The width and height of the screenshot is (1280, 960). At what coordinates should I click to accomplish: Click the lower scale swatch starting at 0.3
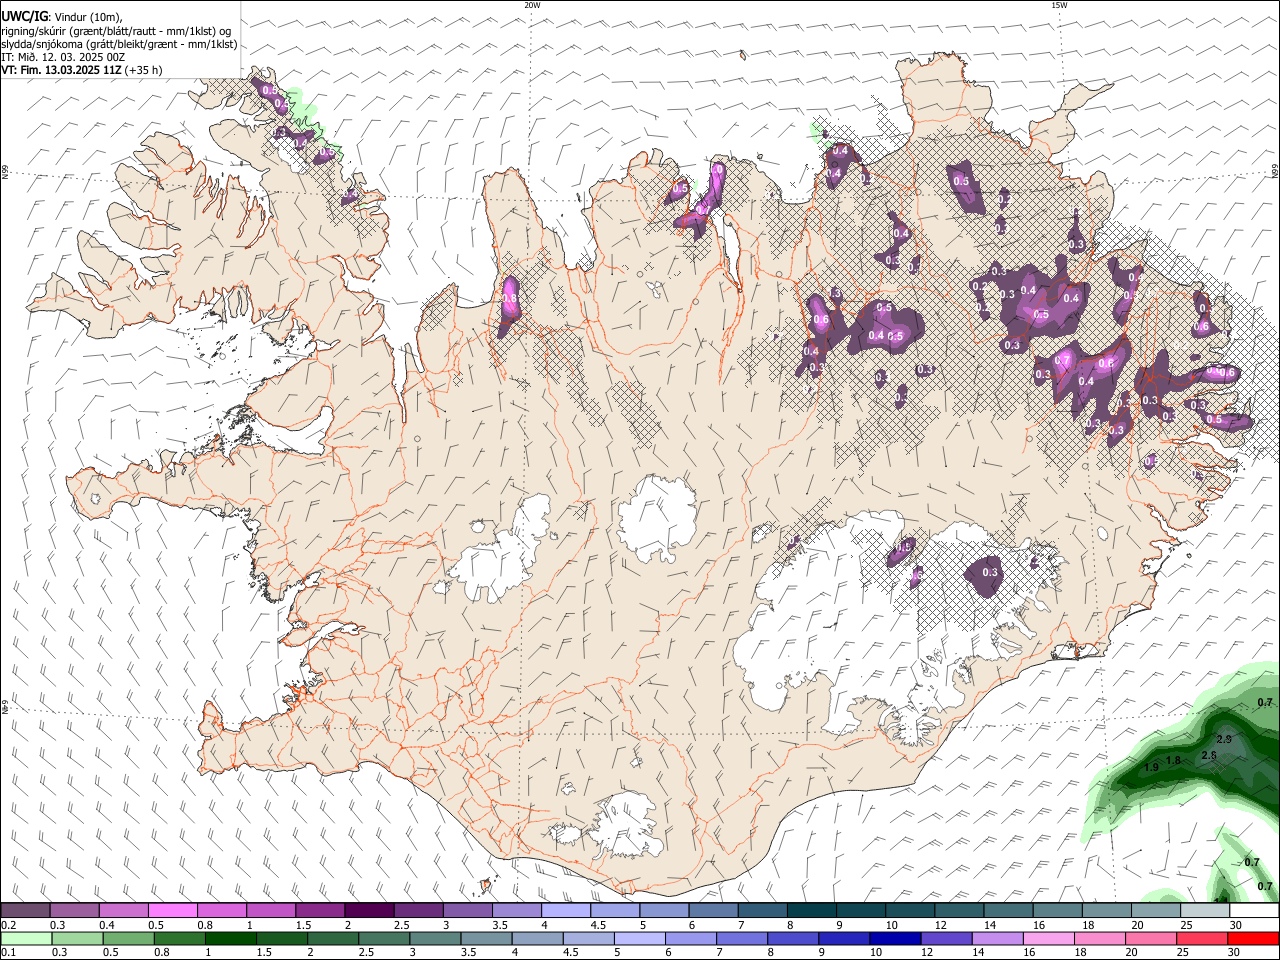pos(75,938)
